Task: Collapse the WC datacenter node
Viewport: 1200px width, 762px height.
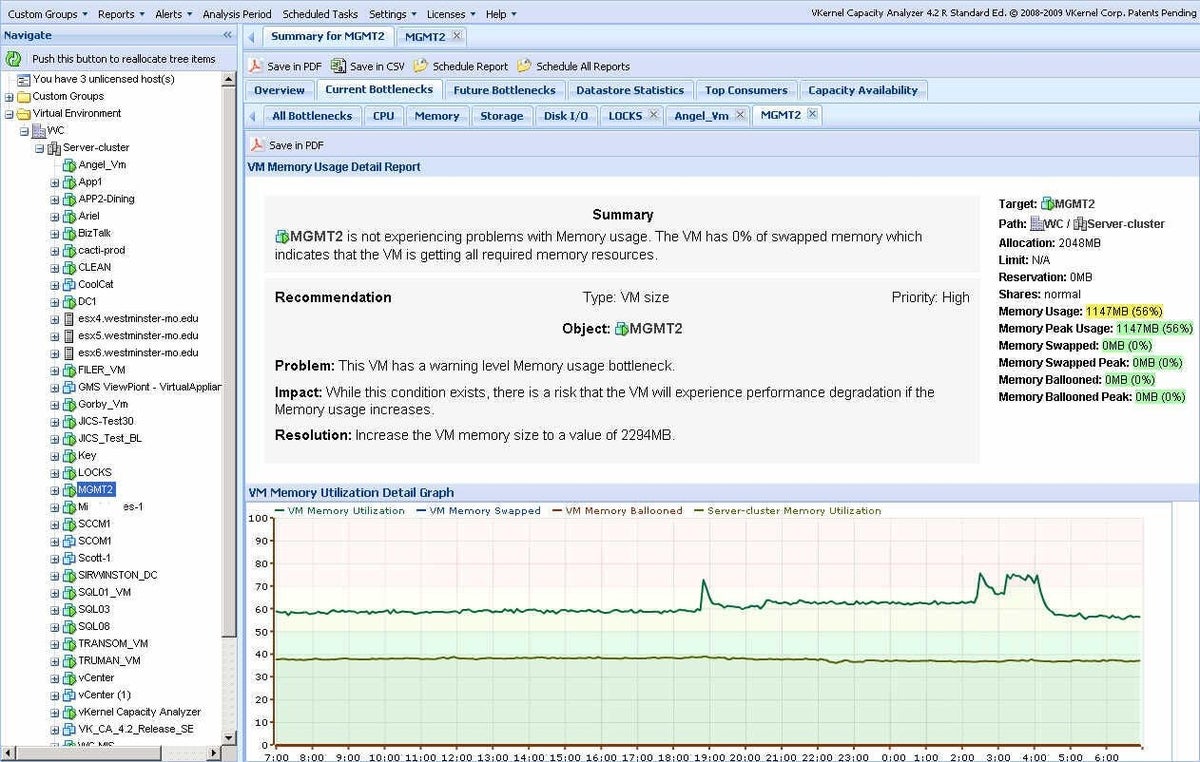Action: pos(25,131)
